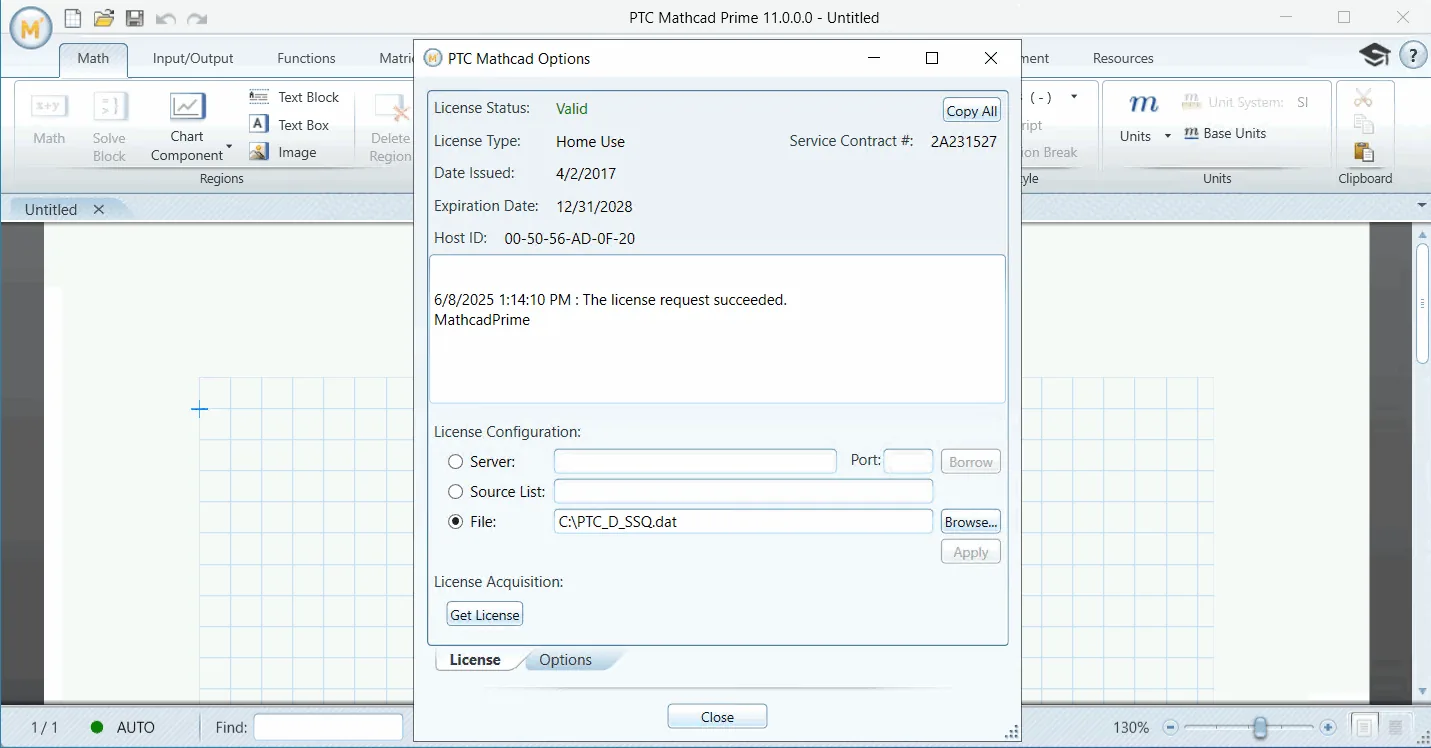Screen dimensions: 1431x748
Task: Insert a Chart Component region
Action: pyautogui.click(x=187, y=126)
